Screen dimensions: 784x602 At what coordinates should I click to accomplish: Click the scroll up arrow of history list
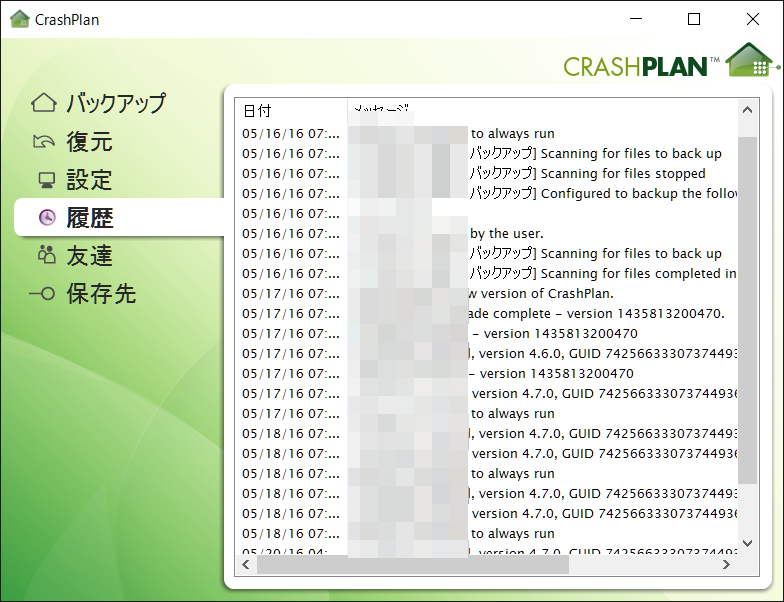coord(748,110)
